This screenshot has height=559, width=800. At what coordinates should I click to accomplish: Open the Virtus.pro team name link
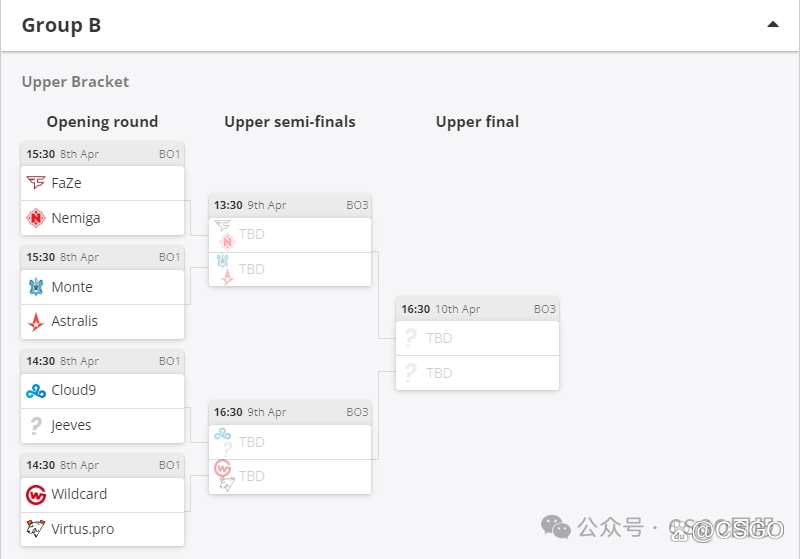click(82, 529)
